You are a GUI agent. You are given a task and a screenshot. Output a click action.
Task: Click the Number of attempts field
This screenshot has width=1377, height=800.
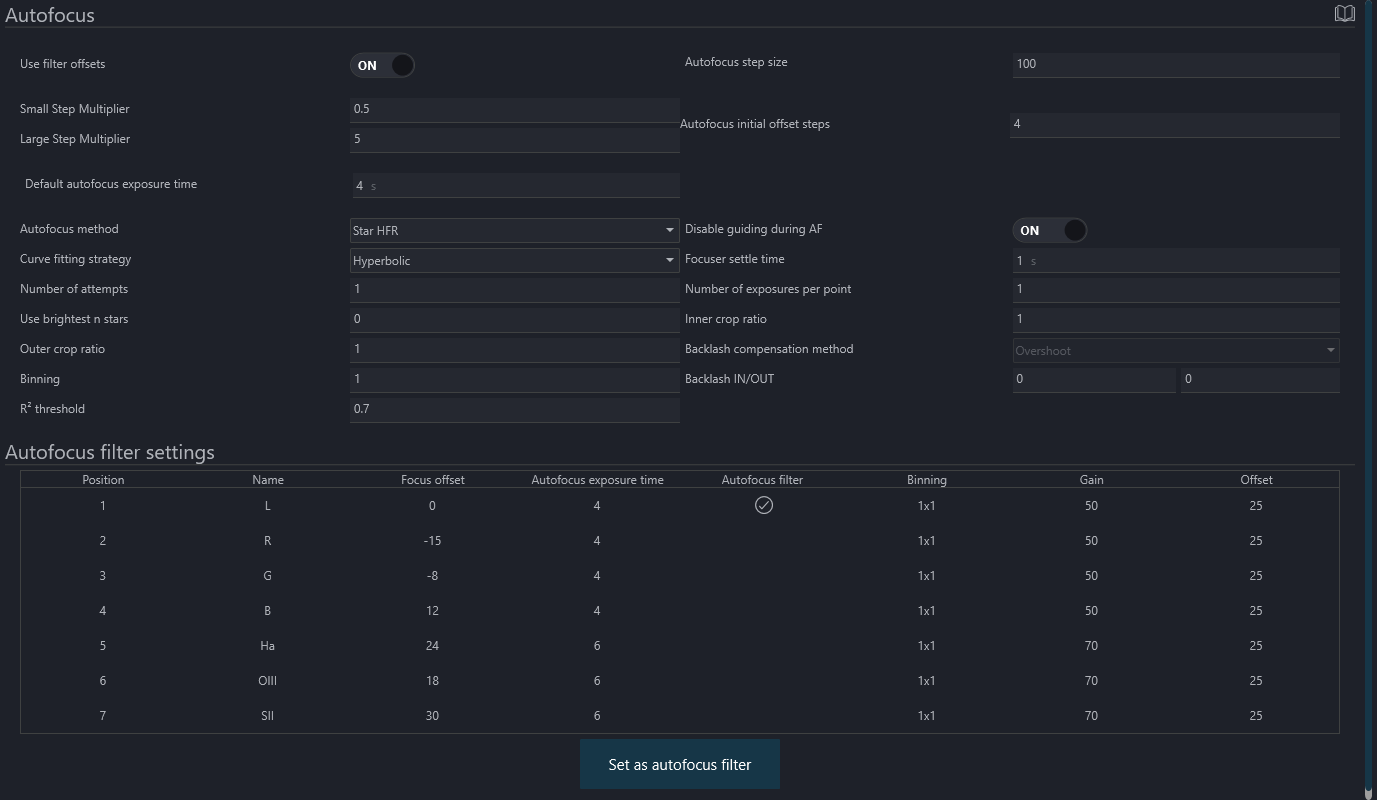click(514, 289)
